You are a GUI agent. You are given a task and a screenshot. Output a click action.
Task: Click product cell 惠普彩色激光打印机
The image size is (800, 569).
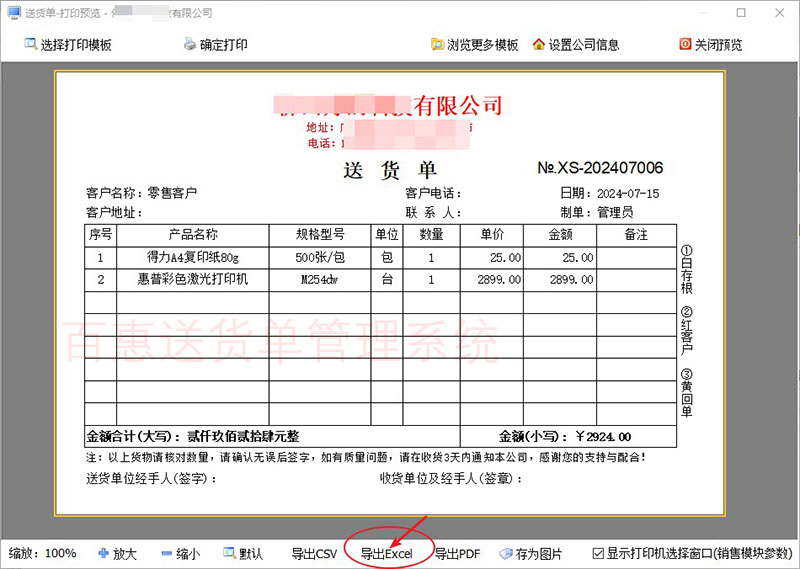tap(193, 279)
